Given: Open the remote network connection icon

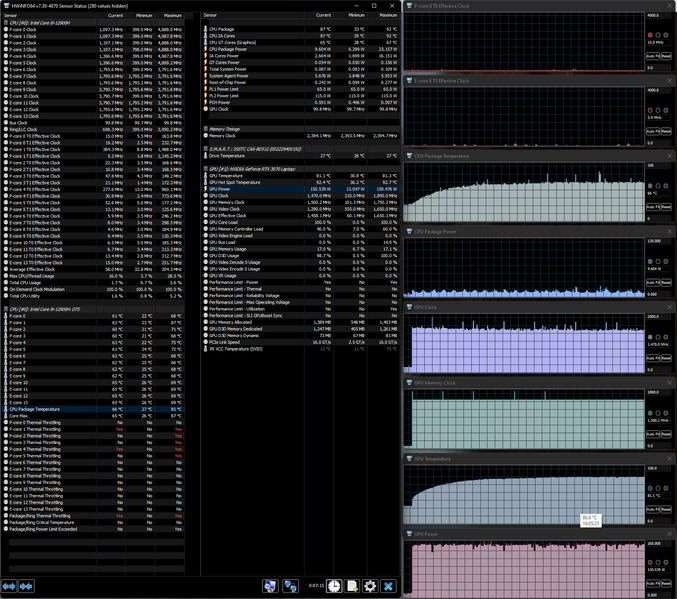Looking at the screenshot, I should pos(290,586).
